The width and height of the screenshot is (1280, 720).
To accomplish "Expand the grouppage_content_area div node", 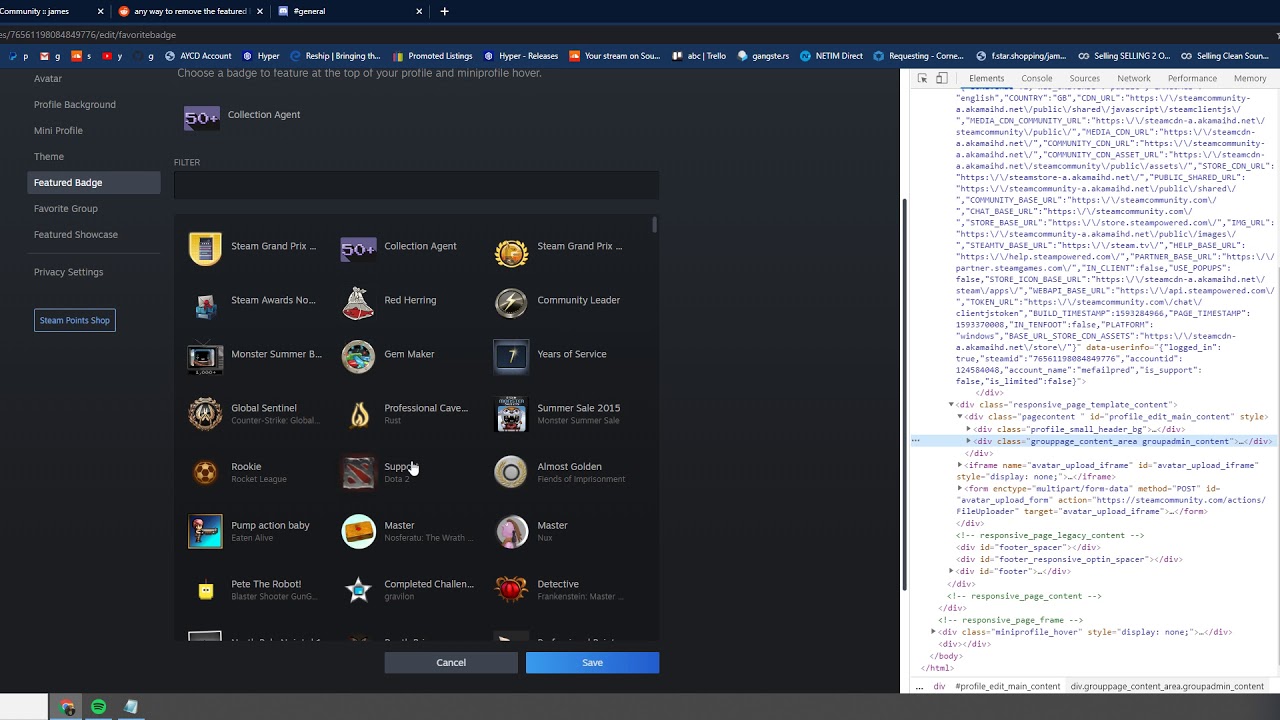I will tap(968, 441).
